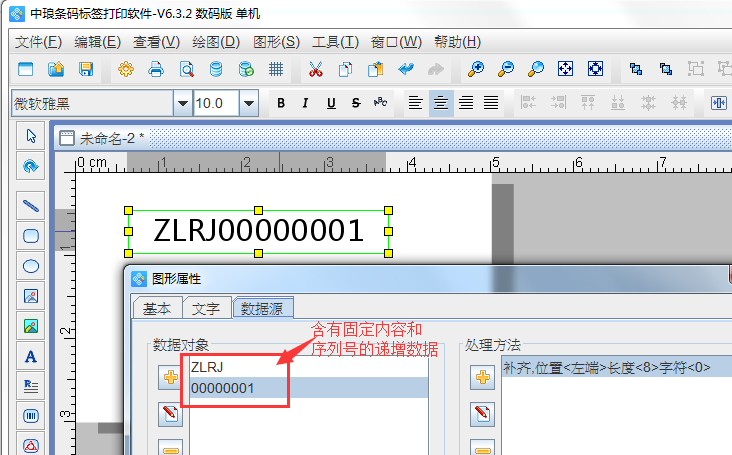
Task: Open print preview from the toolbar
Action: pos(186,69)
